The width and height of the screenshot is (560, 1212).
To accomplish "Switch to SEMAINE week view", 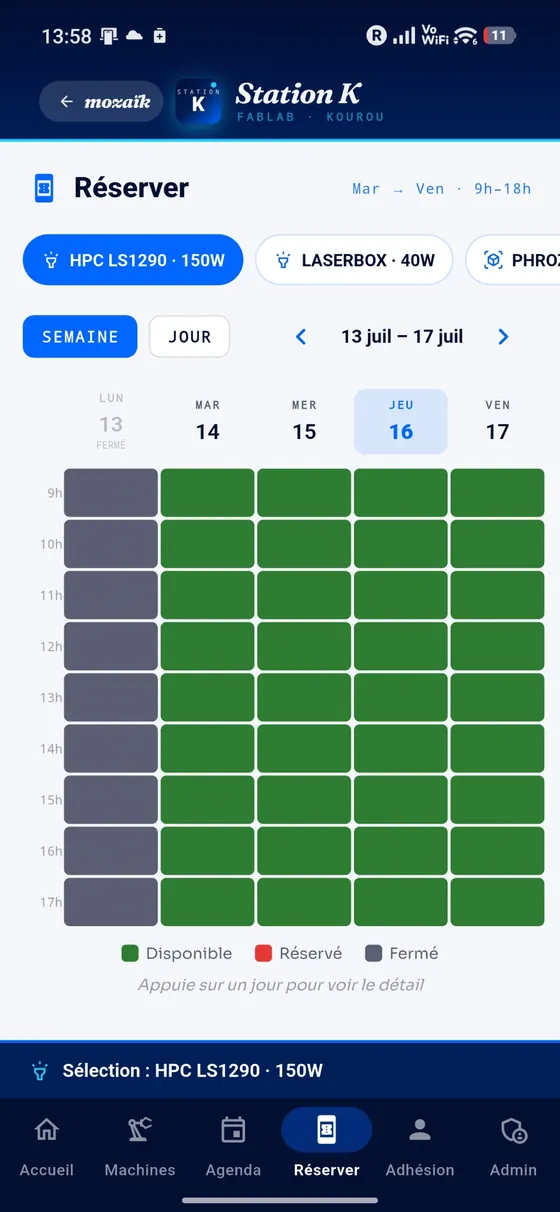I will click(x=80, y=337).
